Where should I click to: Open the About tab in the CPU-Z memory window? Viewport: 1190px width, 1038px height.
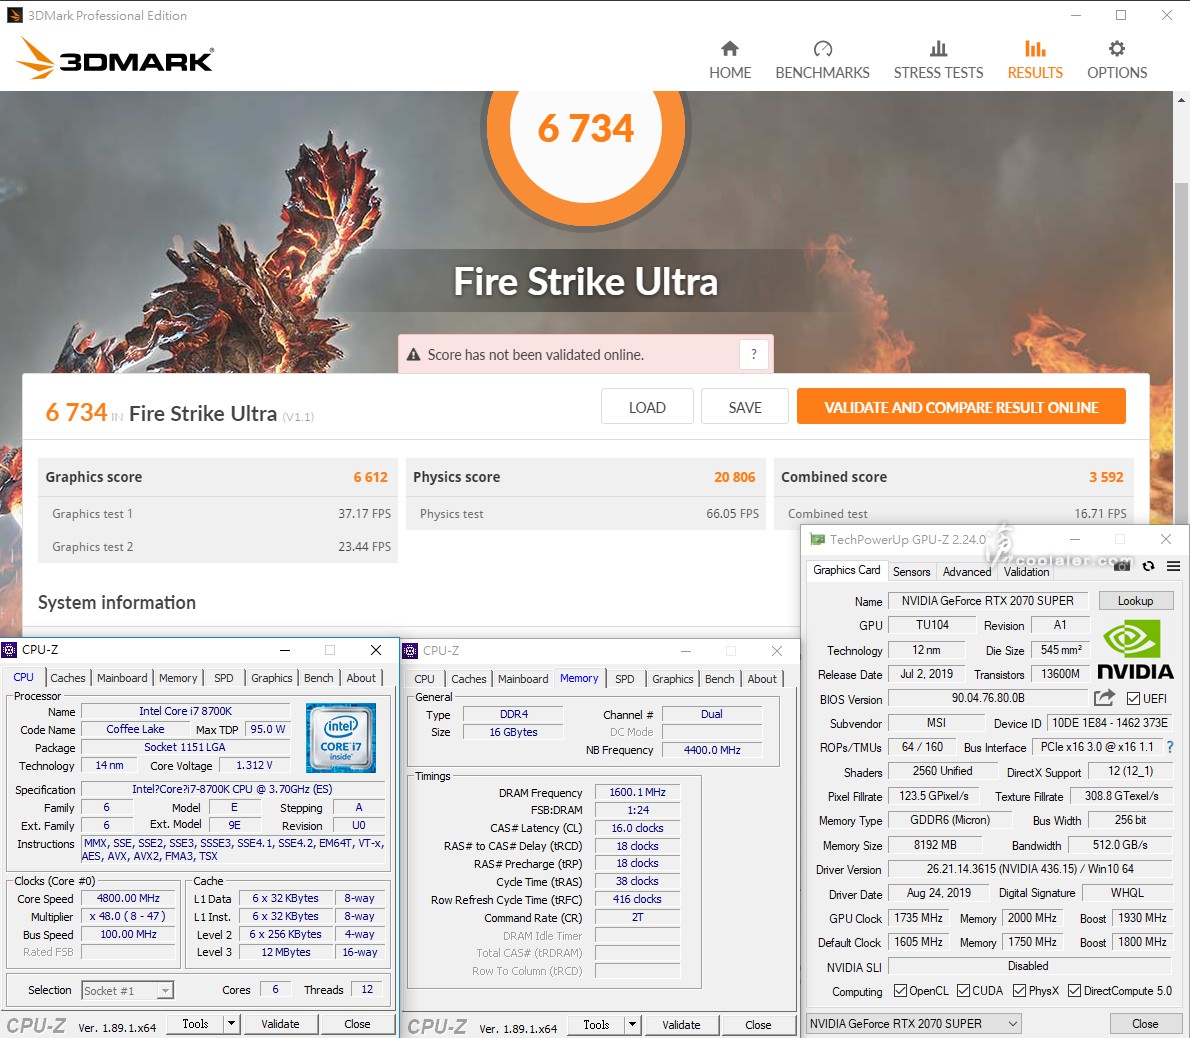pos(762,678)
